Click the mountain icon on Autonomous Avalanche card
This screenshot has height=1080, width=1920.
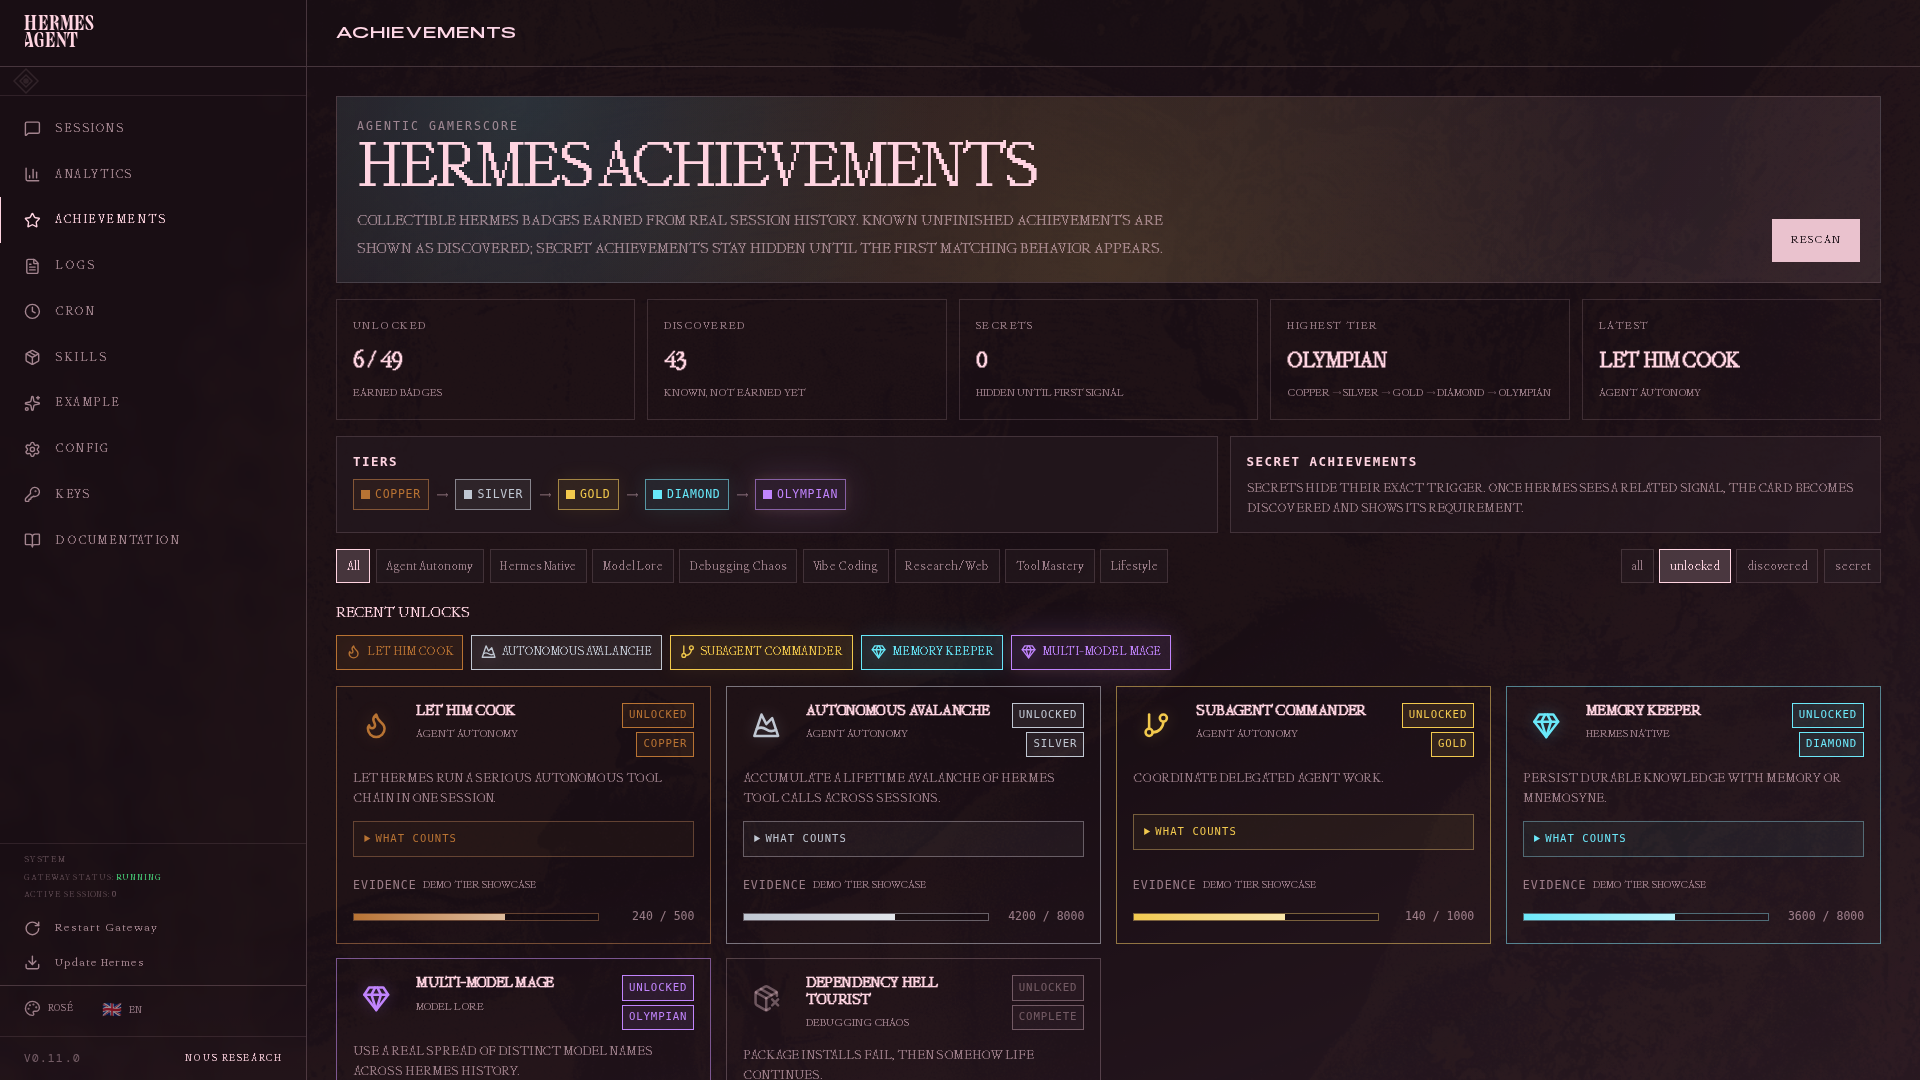[x=766, y=725]
